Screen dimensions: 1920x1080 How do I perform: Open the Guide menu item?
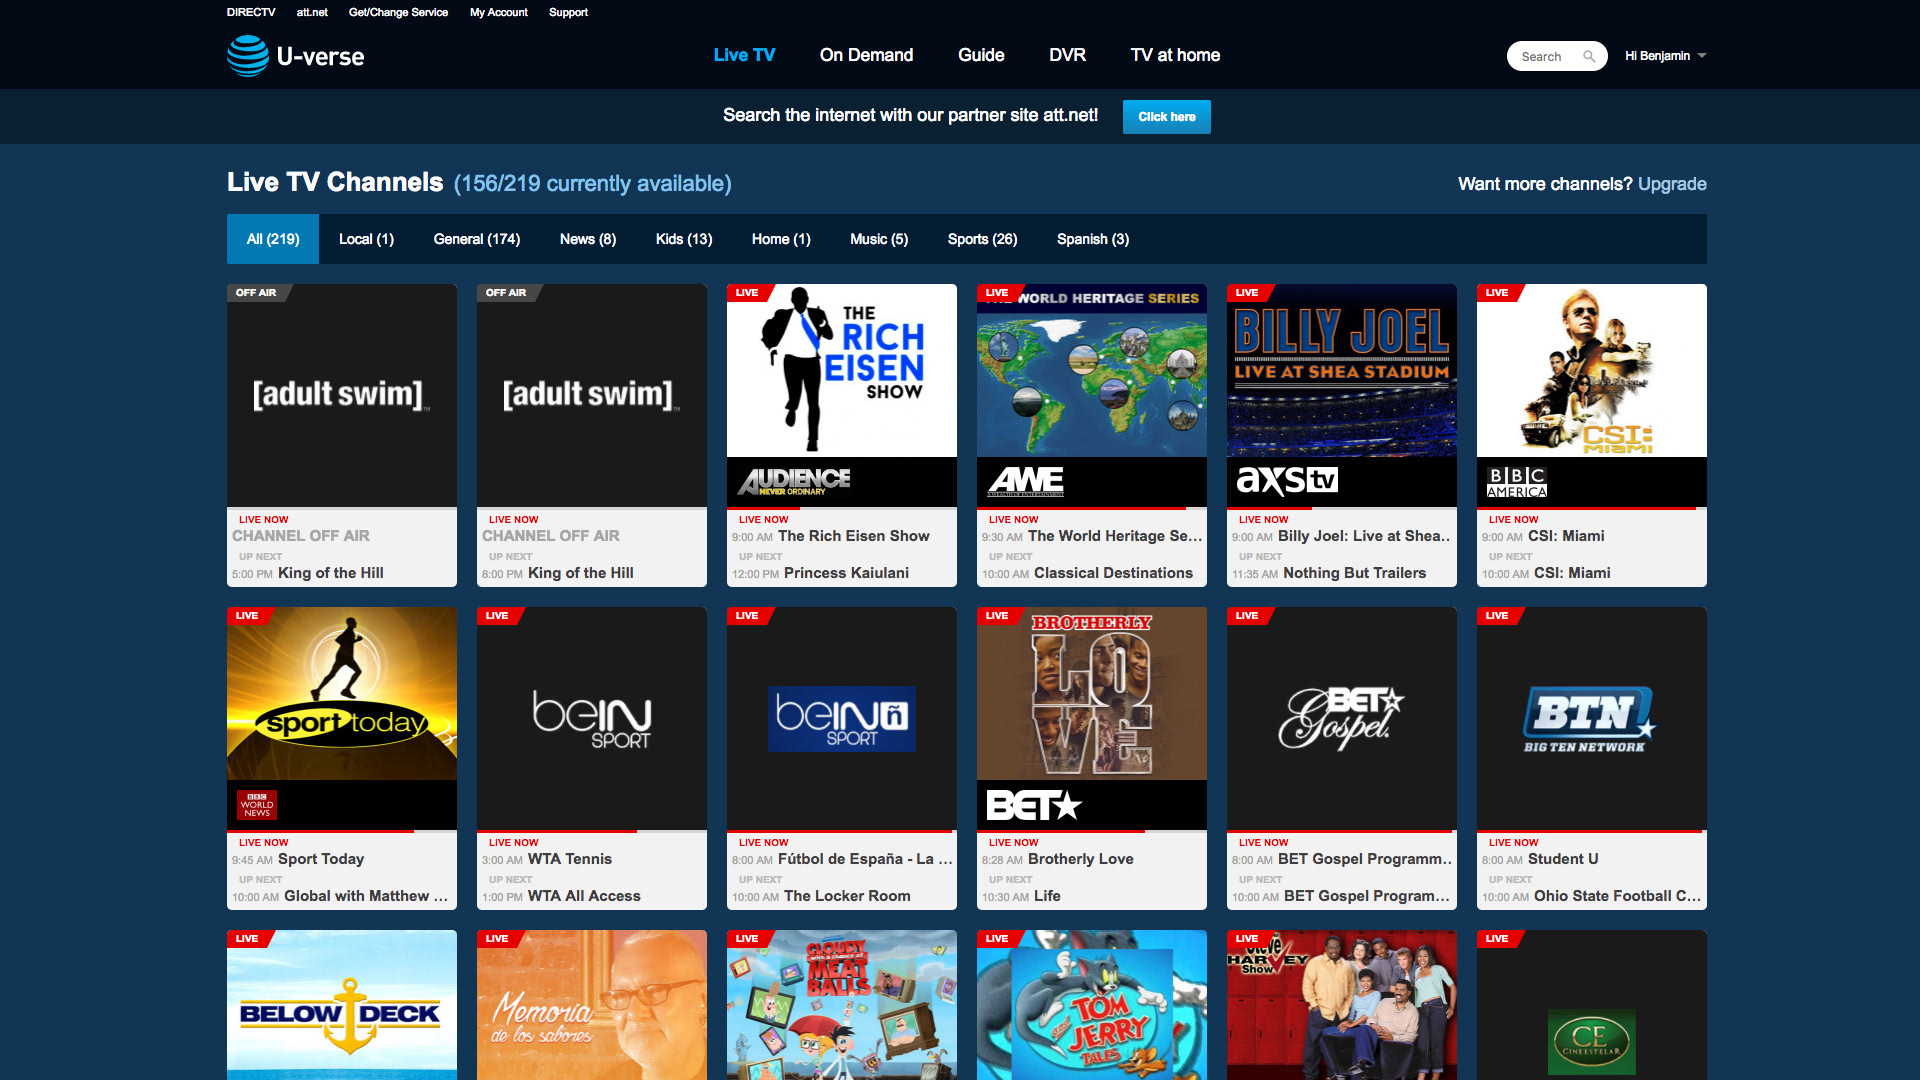pos(981,55)
